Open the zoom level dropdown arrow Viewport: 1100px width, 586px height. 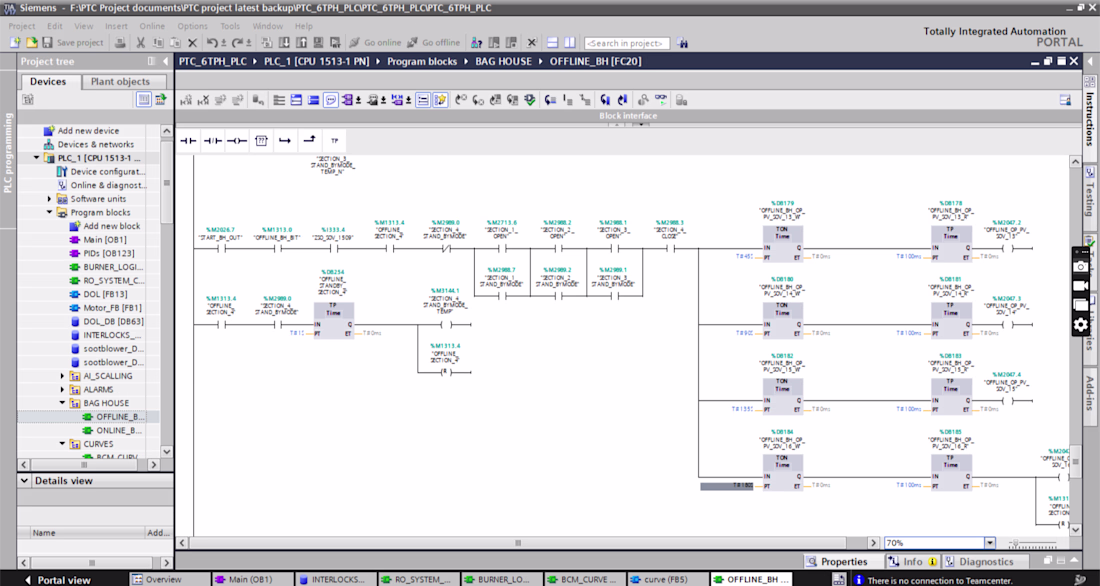tap(989, 542)
